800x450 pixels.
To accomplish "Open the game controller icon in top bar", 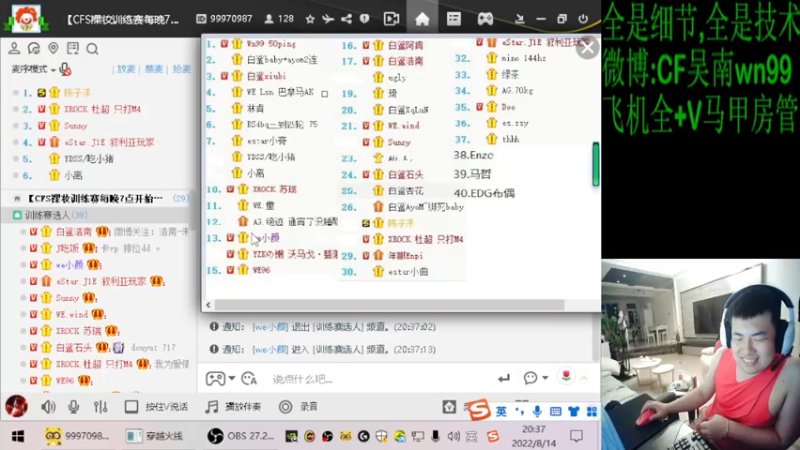I will point(485,19).
